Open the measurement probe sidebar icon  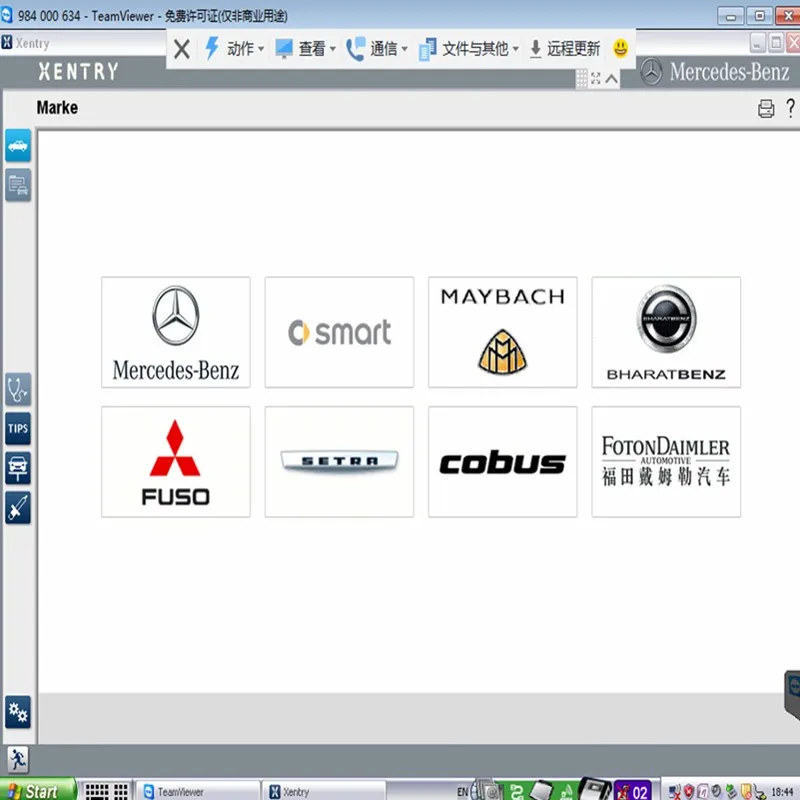coord(18,508)
